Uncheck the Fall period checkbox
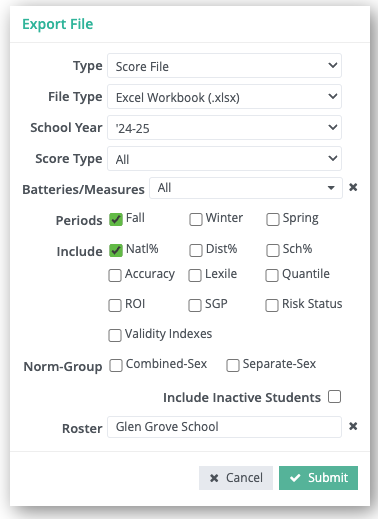The image size is (378, 519). tap(116, 220)
